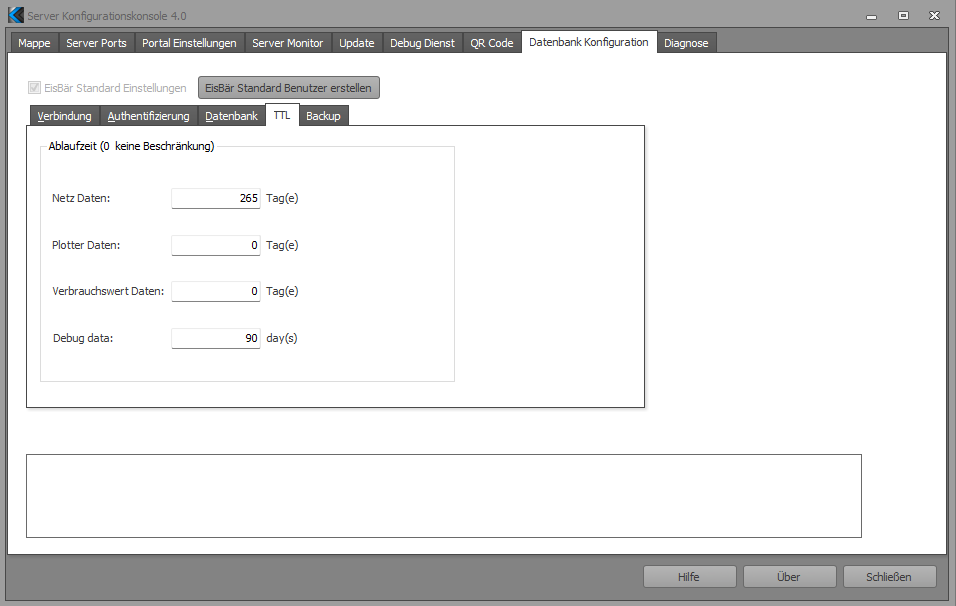The image size is (956, 606).
Task: Select Verbrauchswert Daten input field
Action: pyautogui.click(x=216, y=291)
